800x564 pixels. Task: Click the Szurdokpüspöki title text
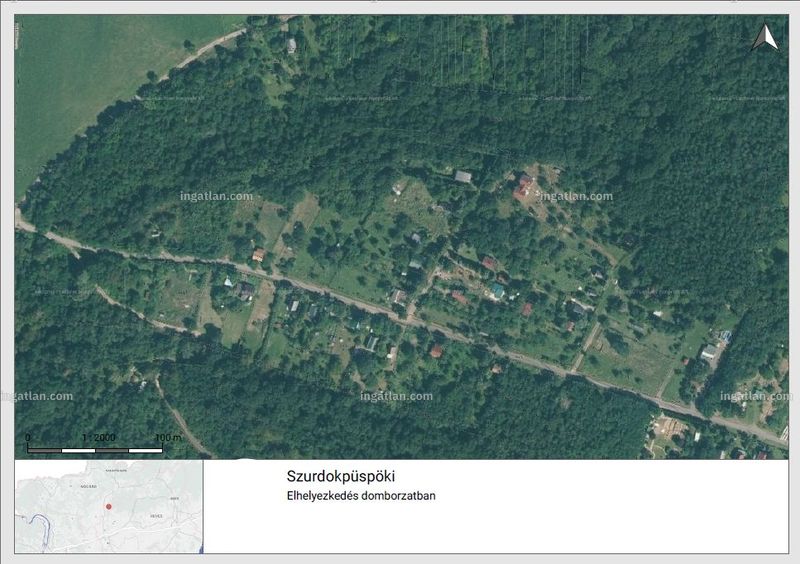(341, 476)
